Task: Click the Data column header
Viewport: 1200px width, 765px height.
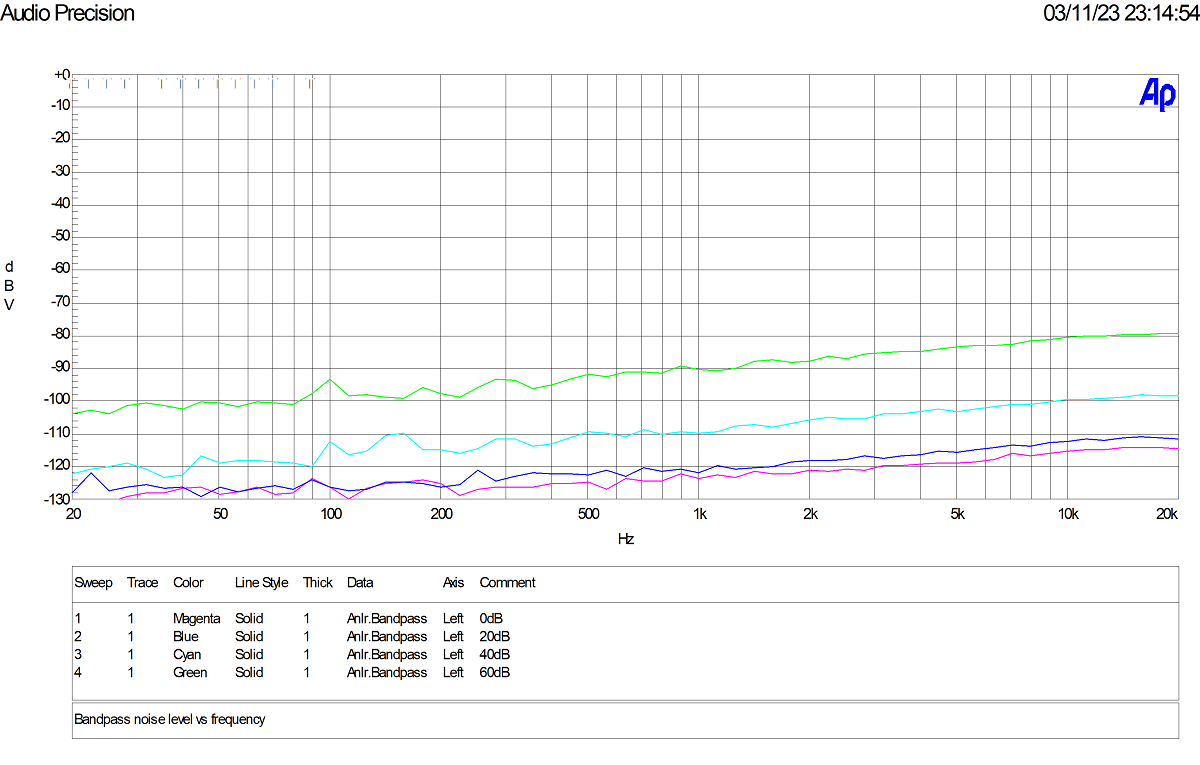Action: (360, 582)
